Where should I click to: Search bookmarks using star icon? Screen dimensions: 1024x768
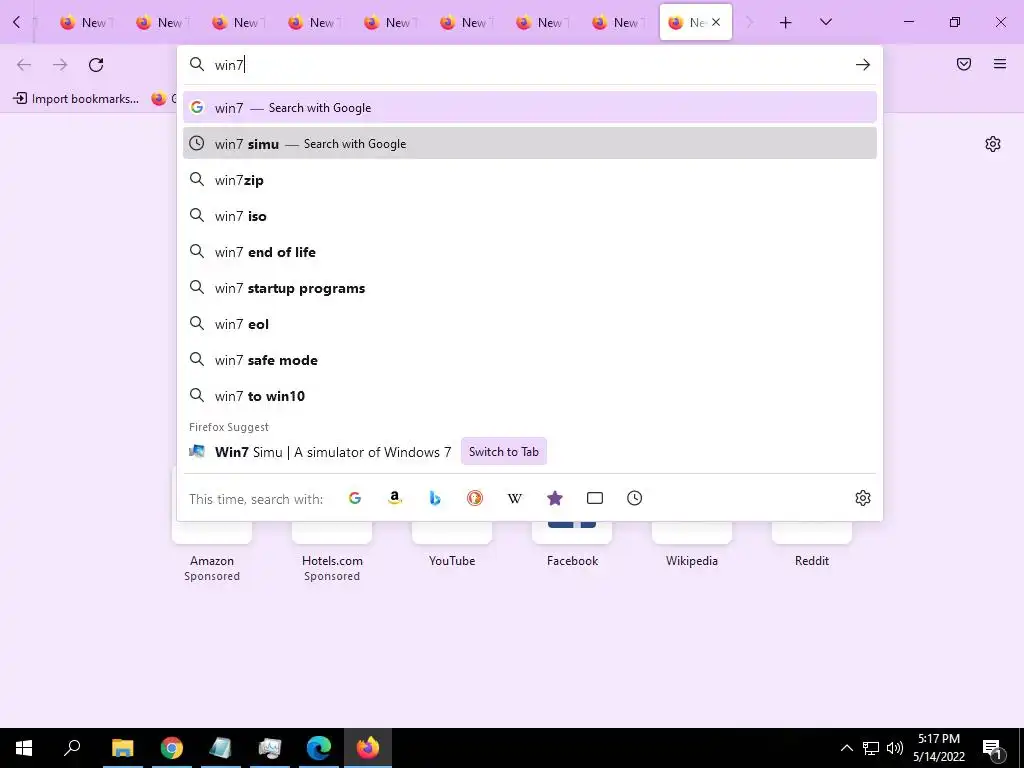(x=554, y=498)
